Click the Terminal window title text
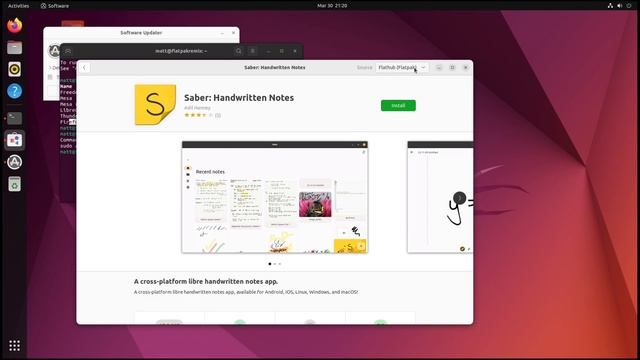Image resolution: width=640 pixels, height=360 pixels. click(181, 51)
